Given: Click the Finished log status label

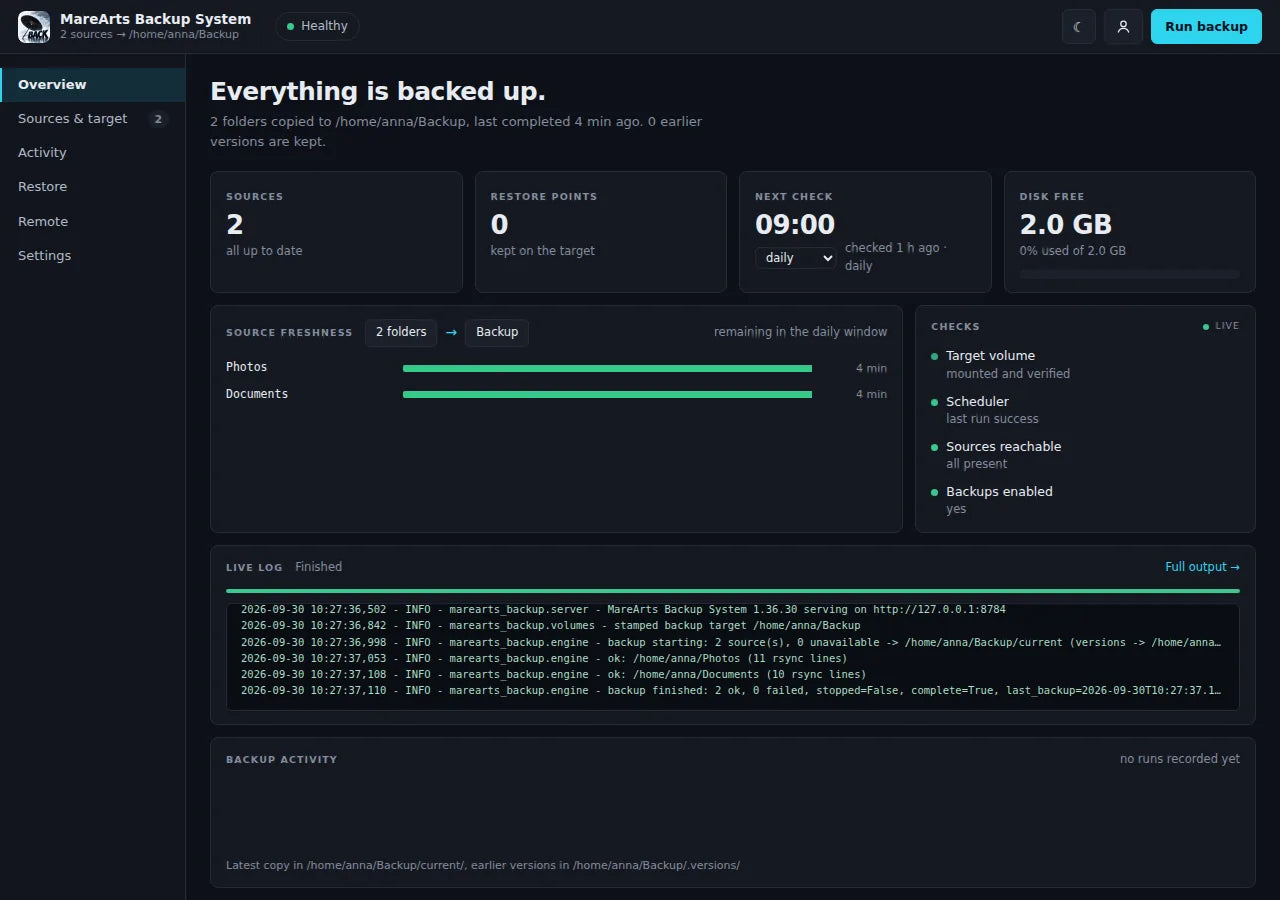Looking at the screenshot, I should [318, 567].
